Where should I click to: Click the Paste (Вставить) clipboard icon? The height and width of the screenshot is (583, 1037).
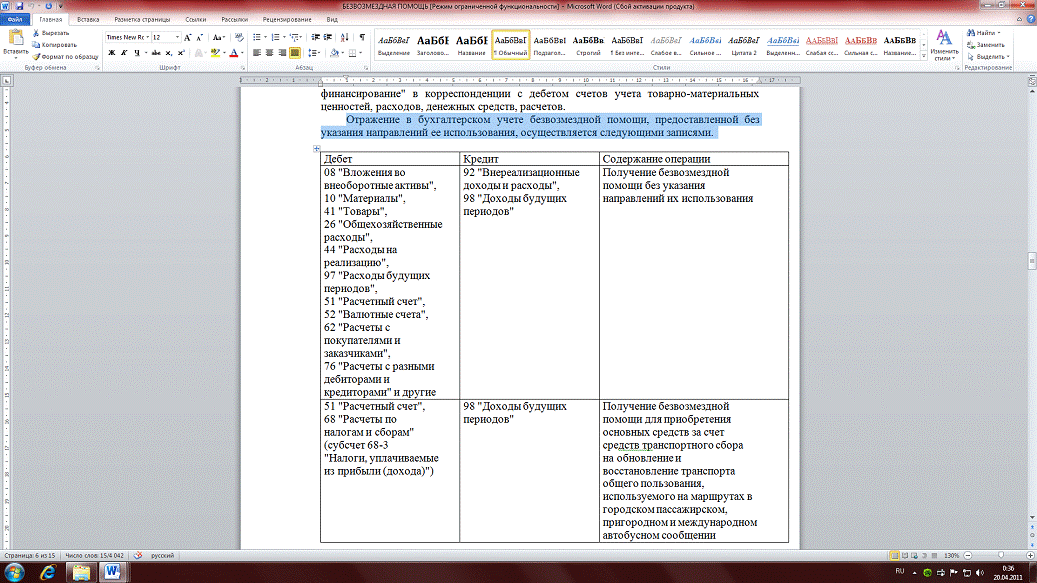14,39
